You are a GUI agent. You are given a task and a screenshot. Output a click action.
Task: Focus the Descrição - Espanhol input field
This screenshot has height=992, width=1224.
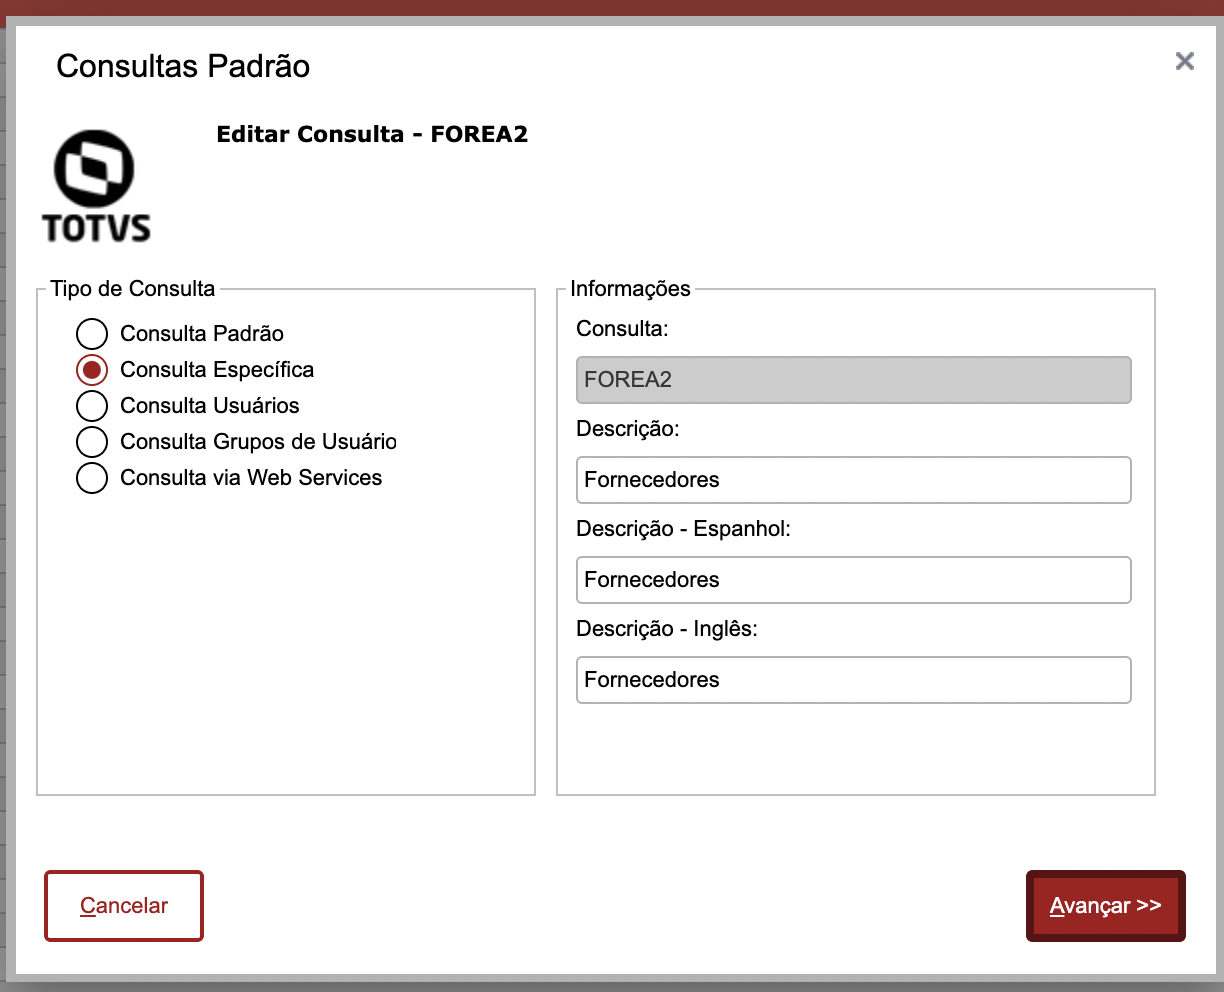(x=854, y=580)
